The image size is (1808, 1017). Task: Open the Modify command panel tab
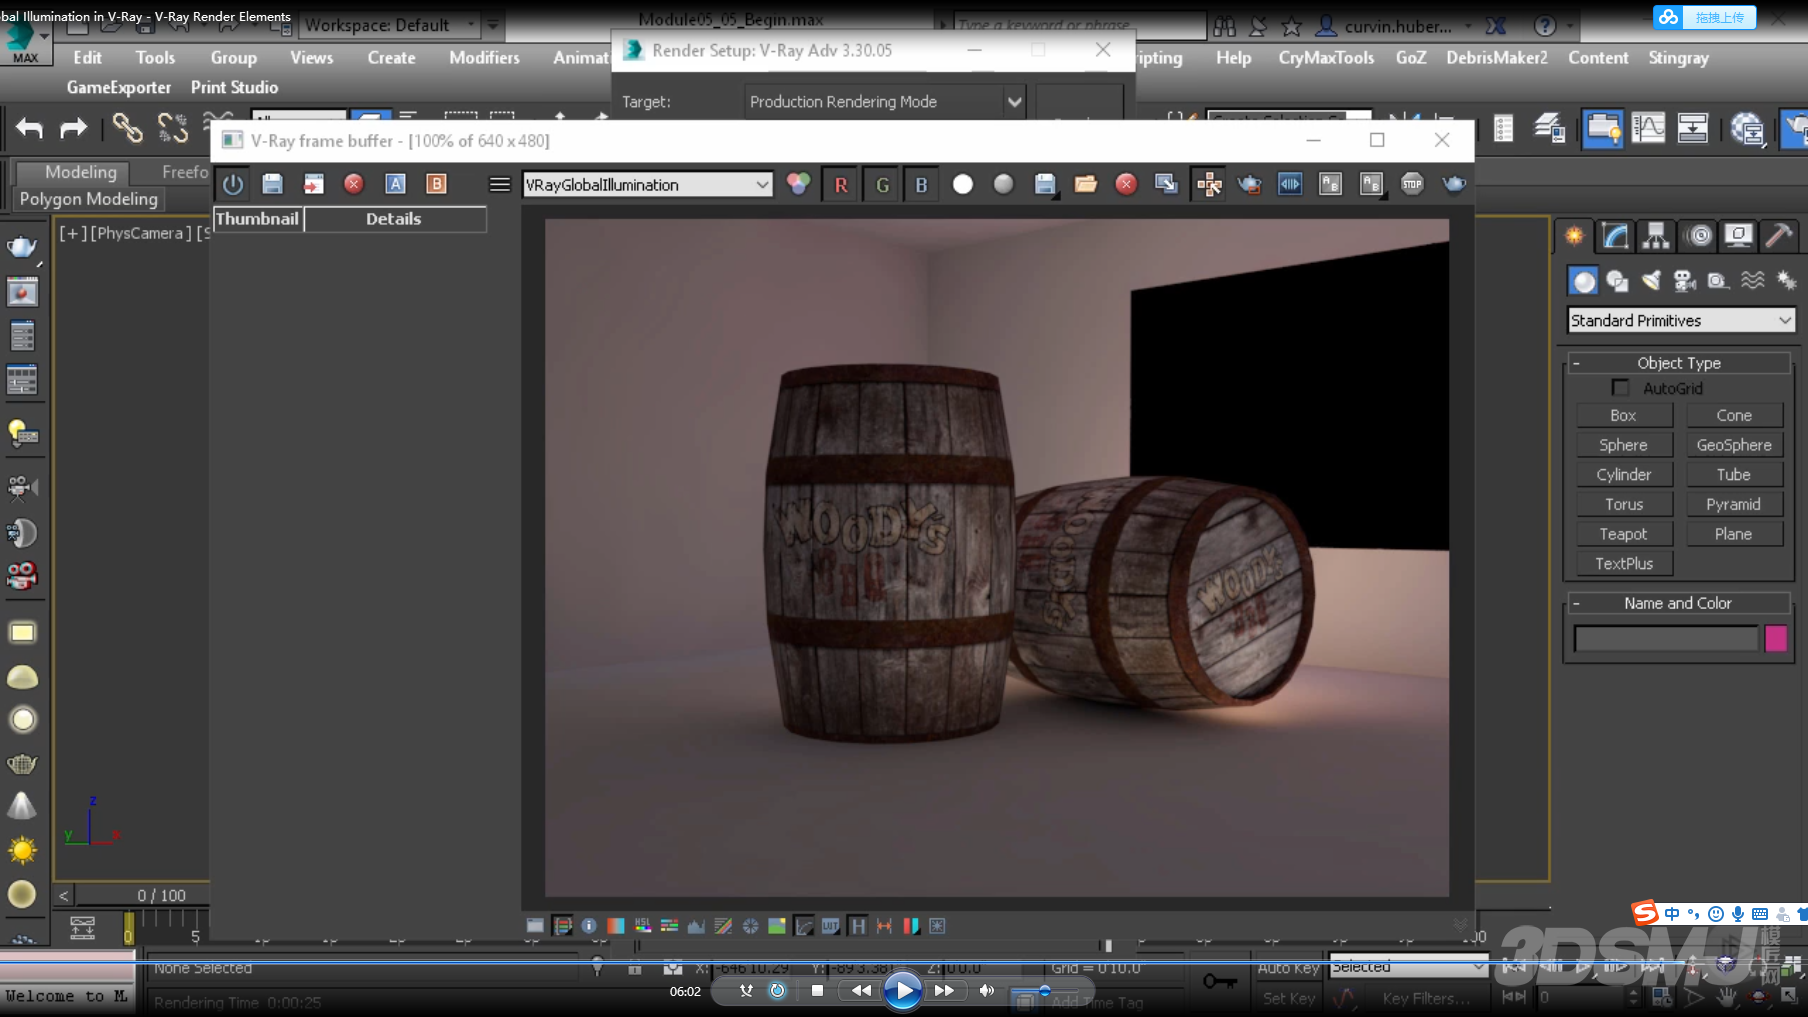tap(1615, 236)
